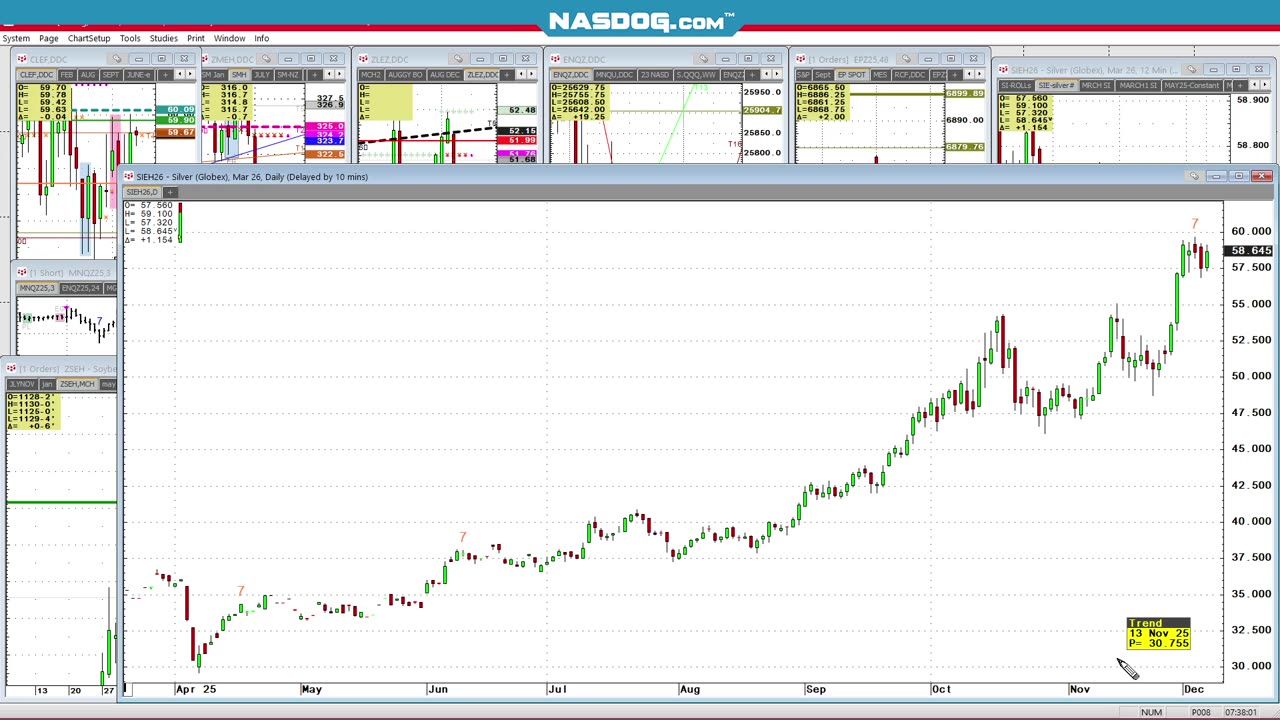
Task: Select JUNE-e tab in CLEF window
Action: (x=138, y=75)
